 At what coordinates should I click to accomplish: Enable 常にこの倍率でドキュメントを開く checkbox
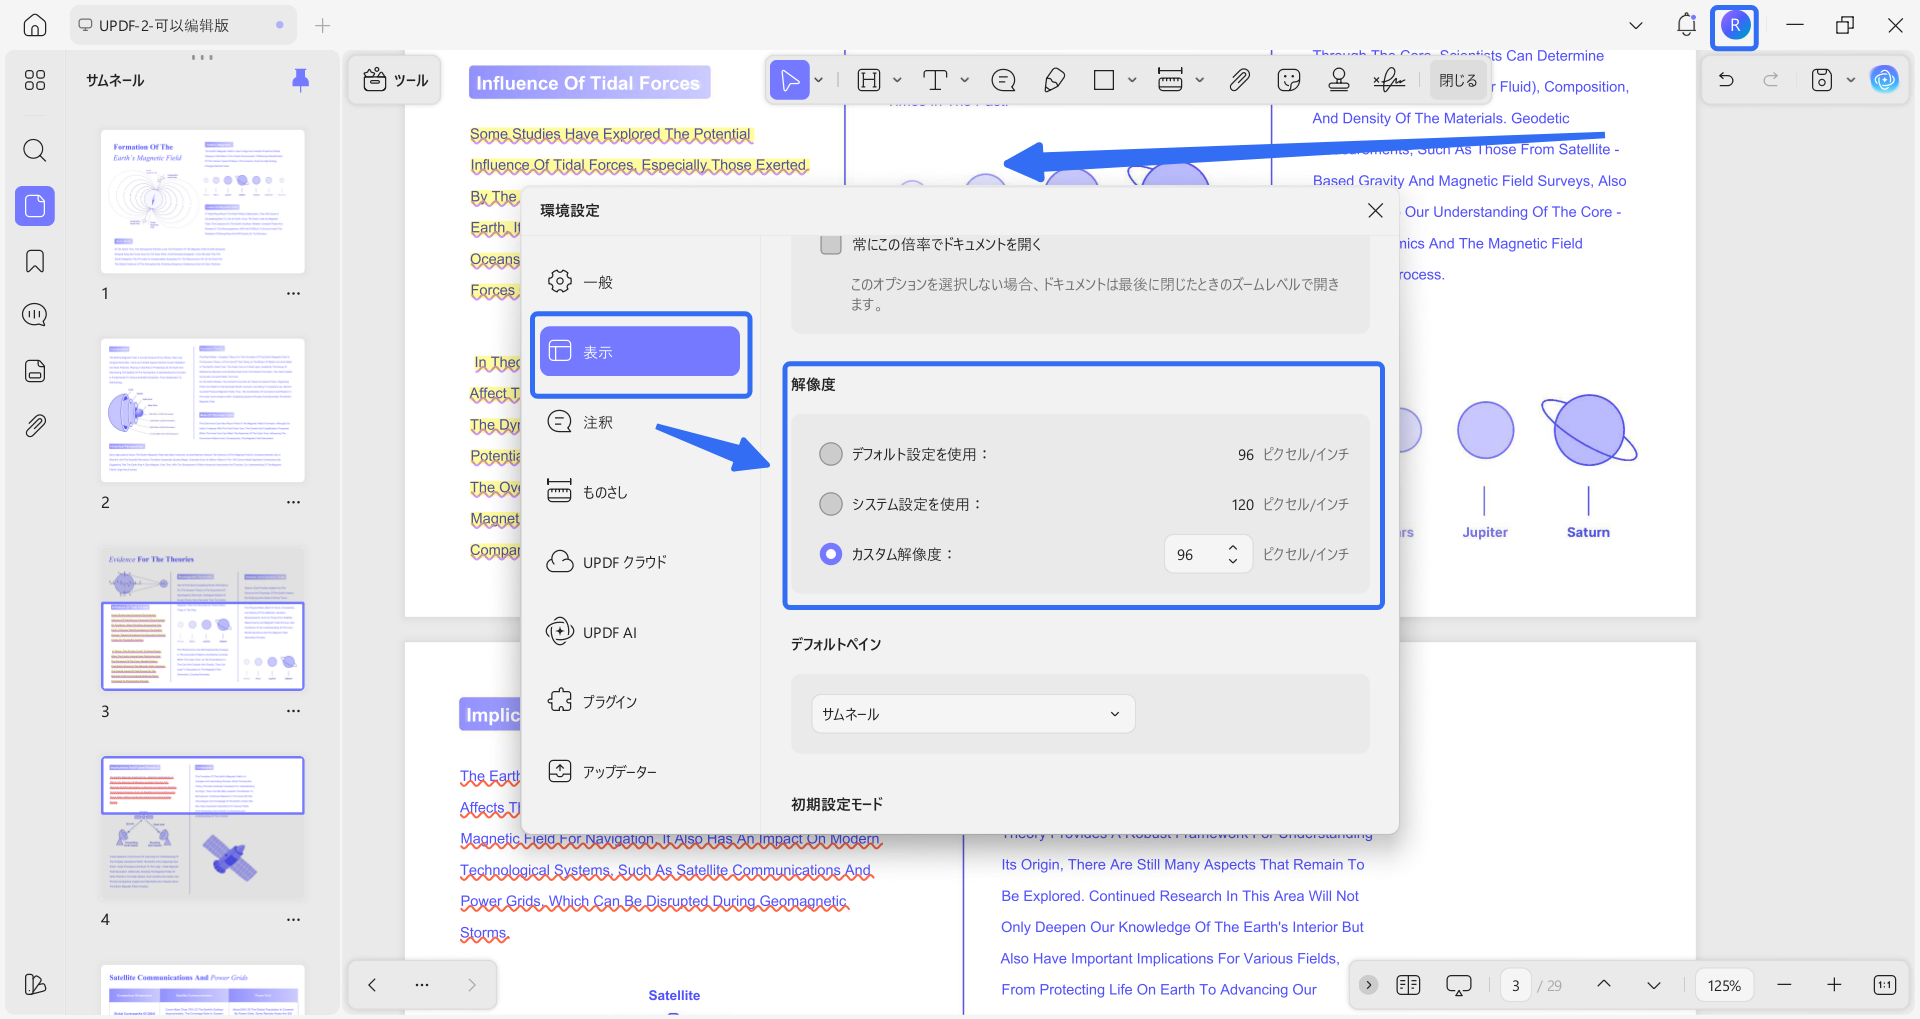[x=830, y=243]
